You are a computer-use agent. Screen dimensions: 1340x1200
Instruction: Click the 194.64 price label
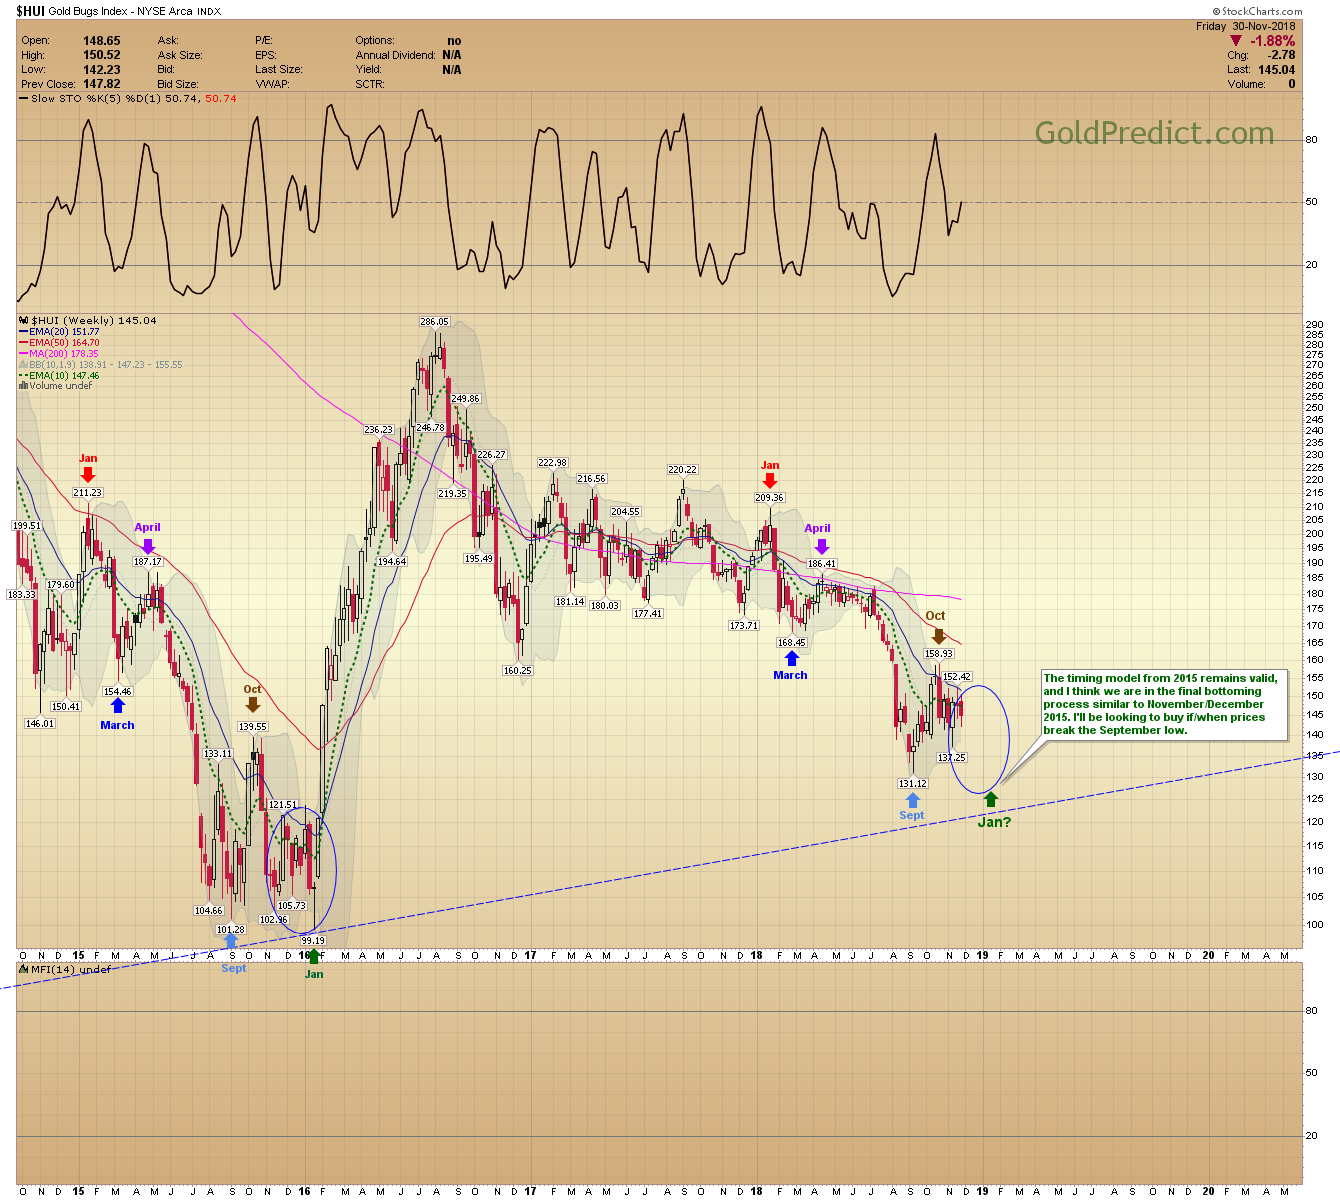[x=392, y=562]
